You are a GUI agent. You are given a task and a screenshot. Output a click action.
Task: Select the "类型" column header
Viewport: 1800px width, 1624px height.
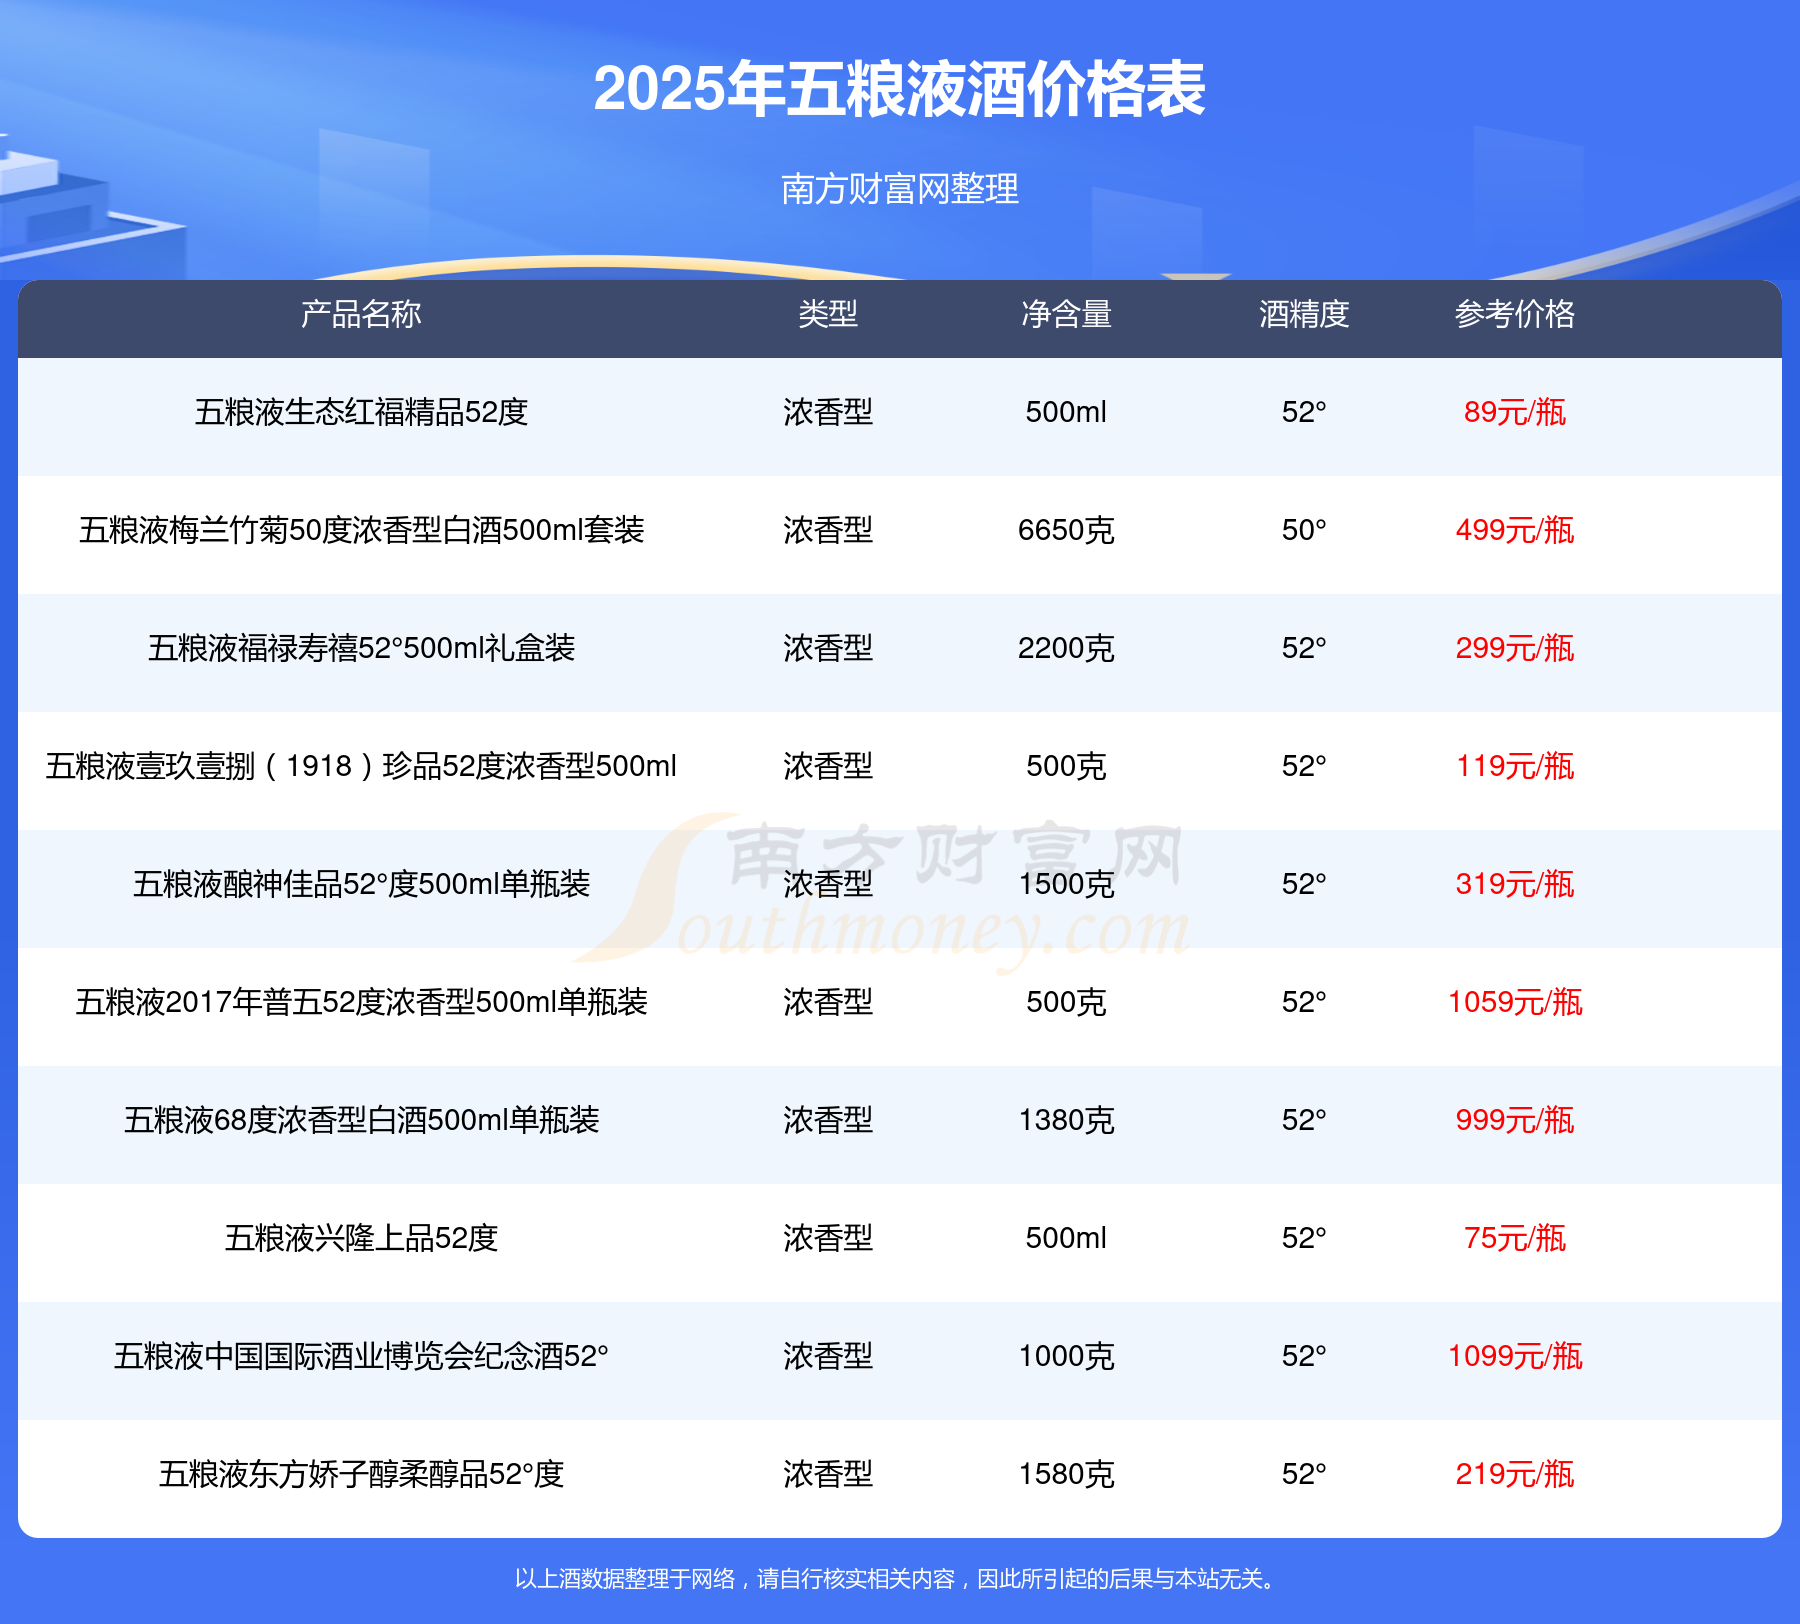click(x=828, y=314)
